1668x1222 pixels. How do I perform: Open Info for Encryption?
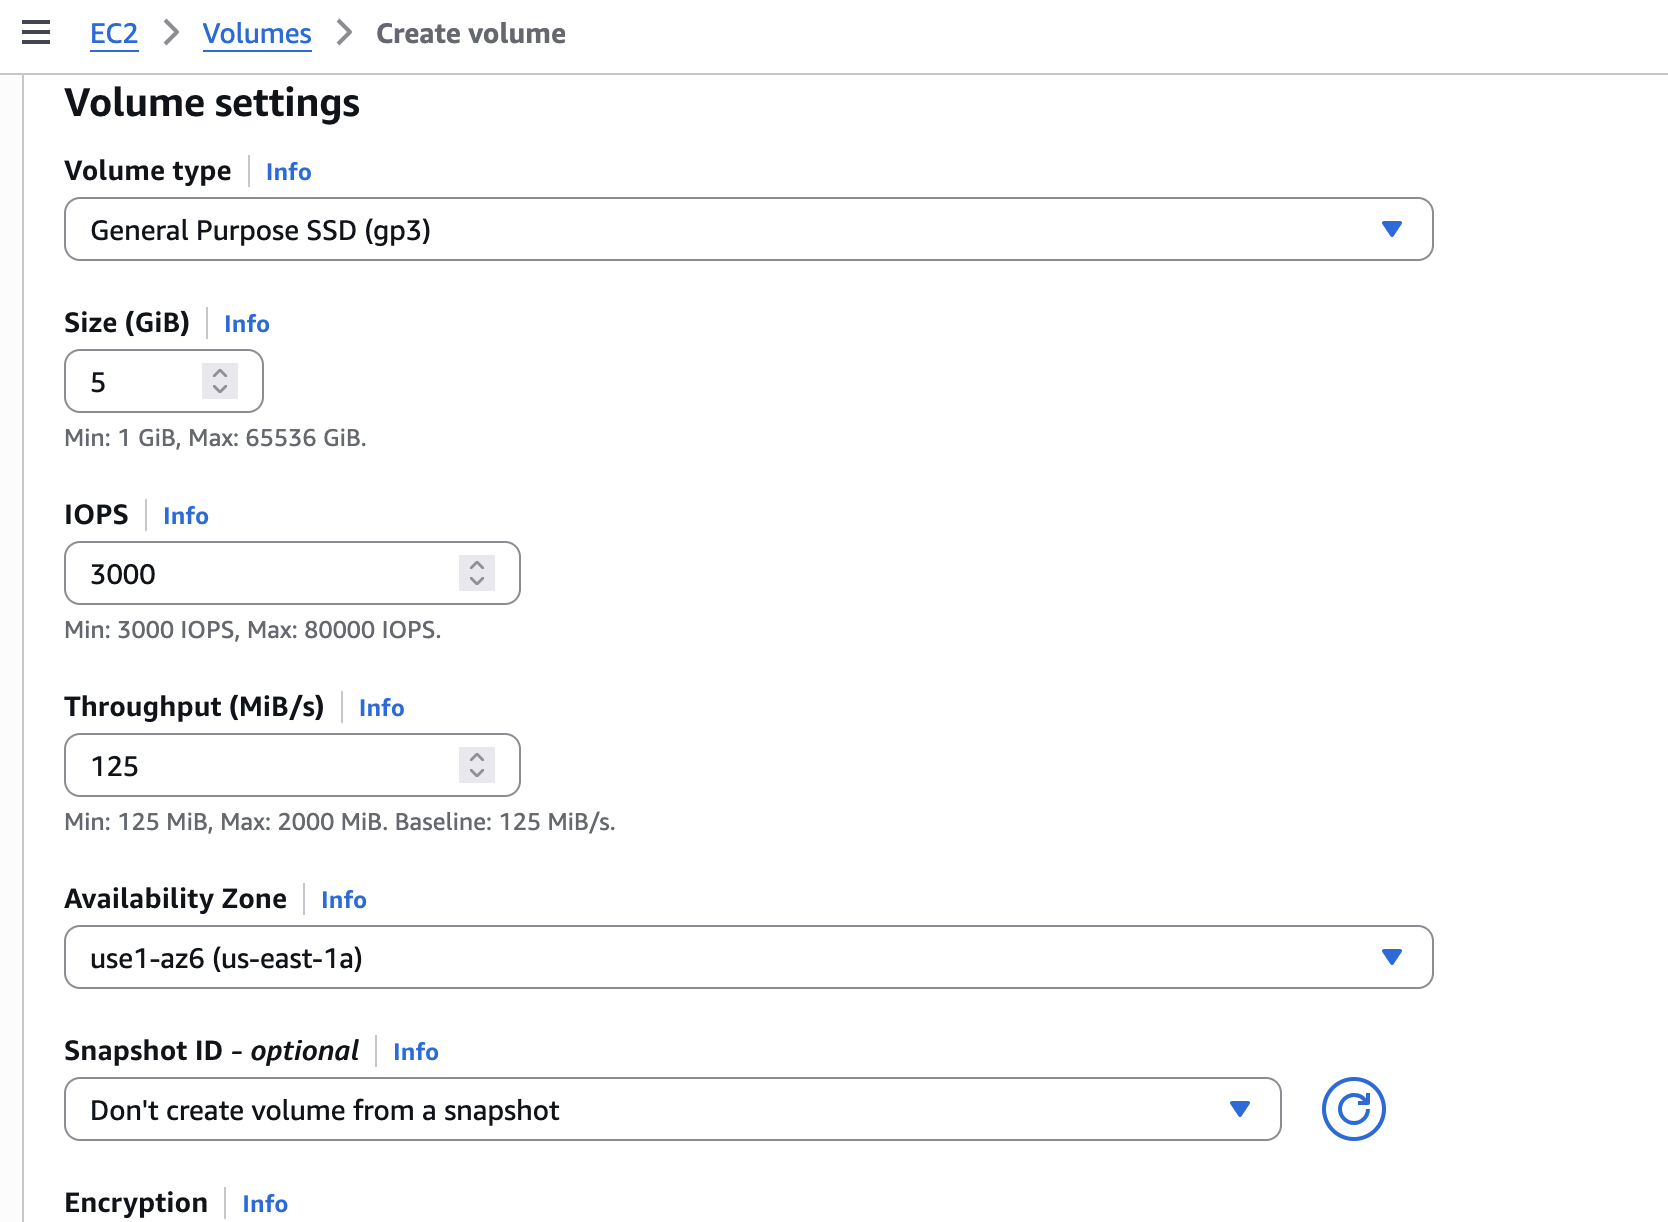265,1204
